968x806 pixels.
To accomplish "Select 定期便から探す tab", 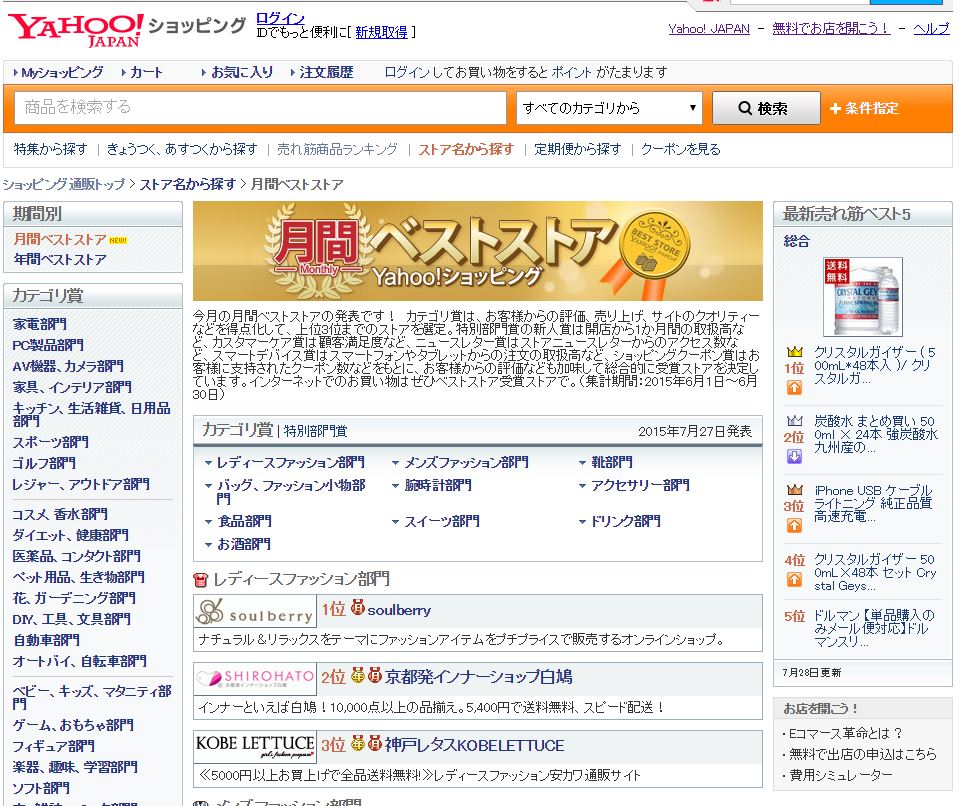I will click(578, 149).
